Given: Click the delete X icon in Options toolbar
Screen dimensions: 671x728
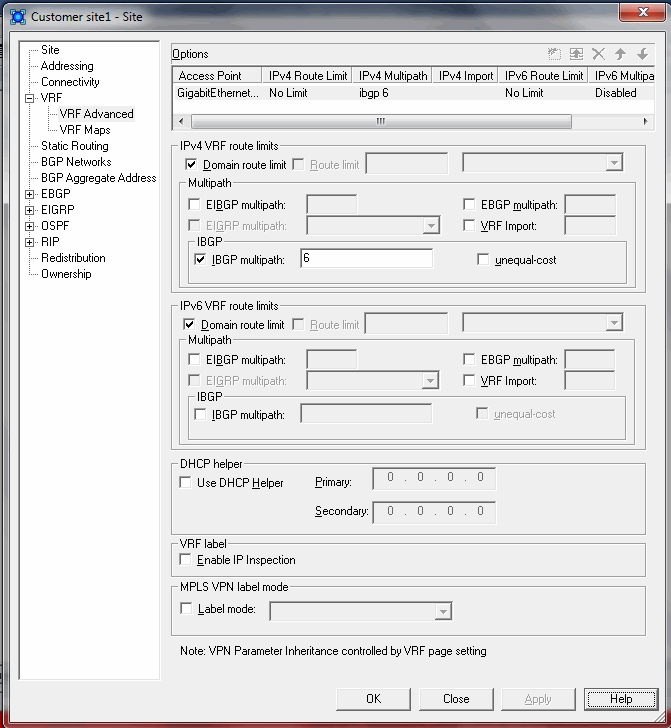Looking at the screenshot, I should click(x=599, y=54).
